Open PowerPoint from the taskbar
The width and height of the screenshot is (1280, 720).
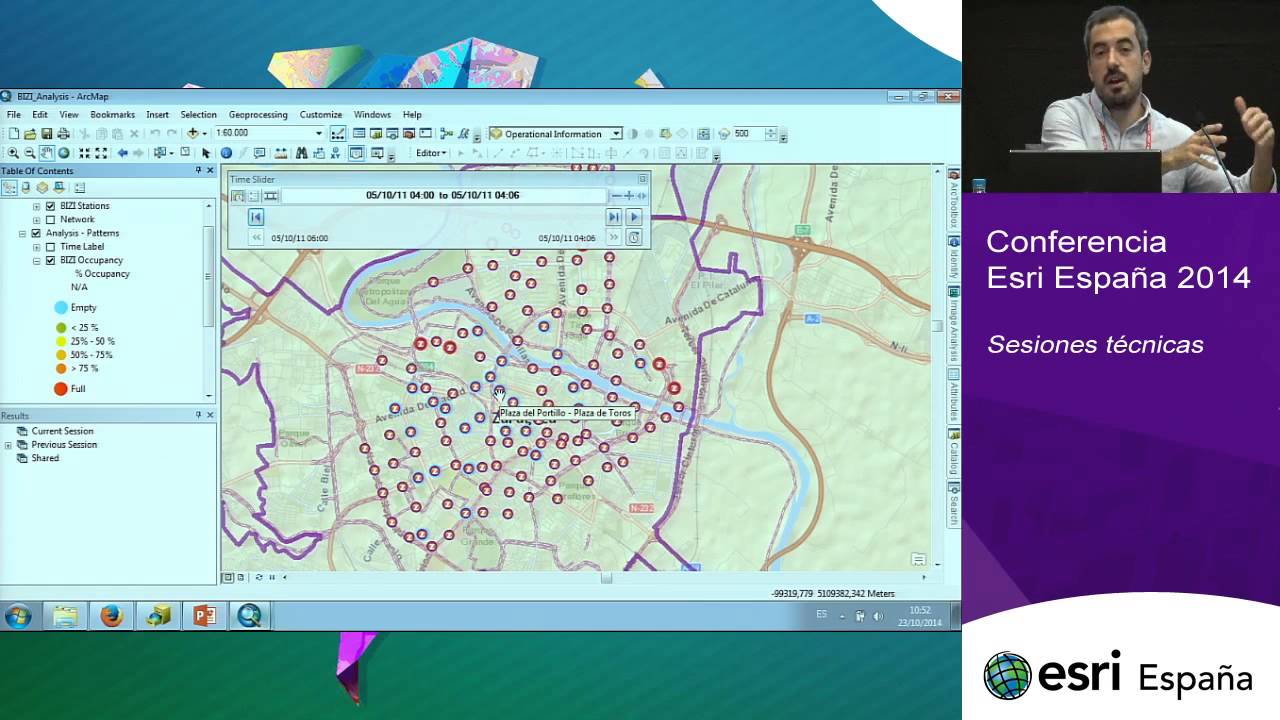click(x=204, y=616)
